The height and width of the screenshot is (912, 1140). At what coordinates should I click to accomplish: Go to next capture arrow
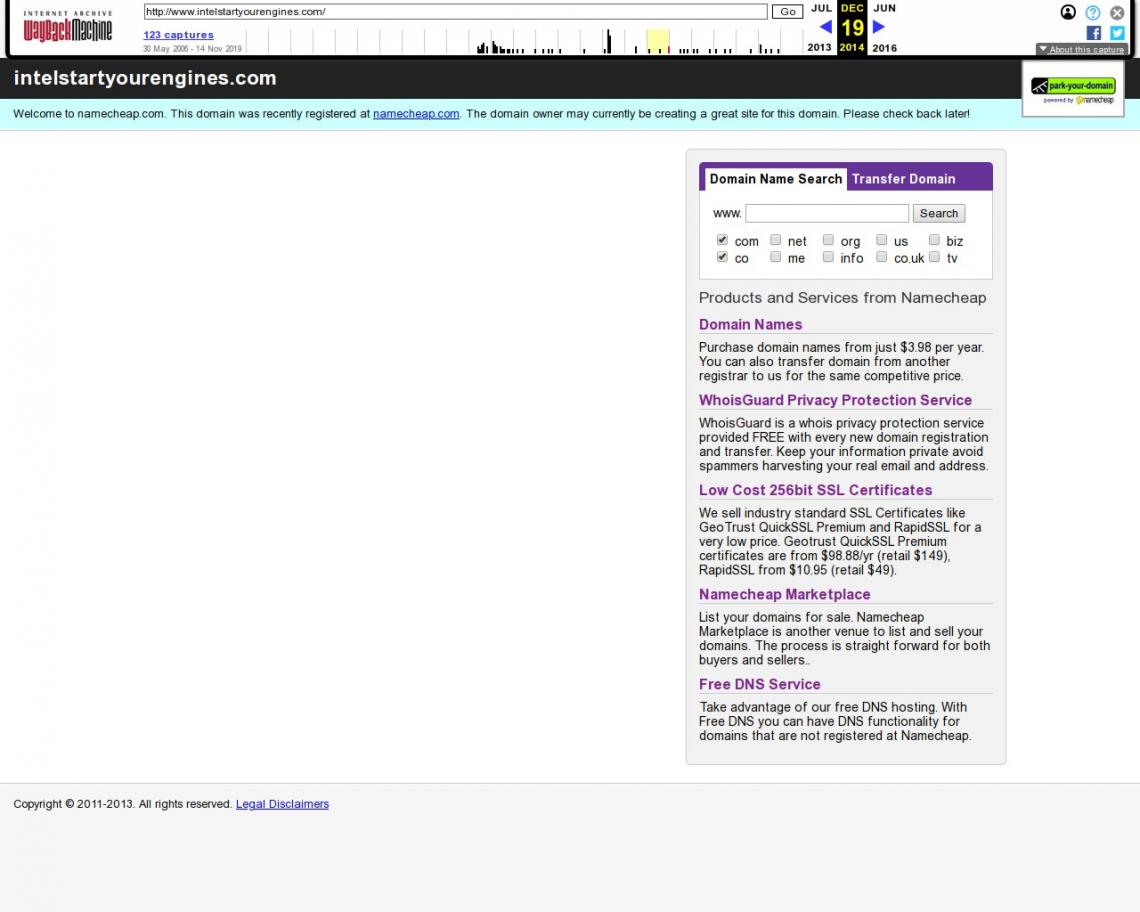point(879,27)
